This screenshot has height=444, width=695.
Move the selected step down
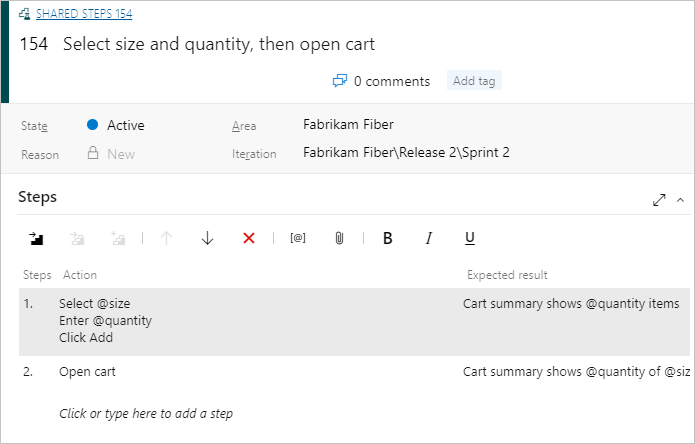207,238
